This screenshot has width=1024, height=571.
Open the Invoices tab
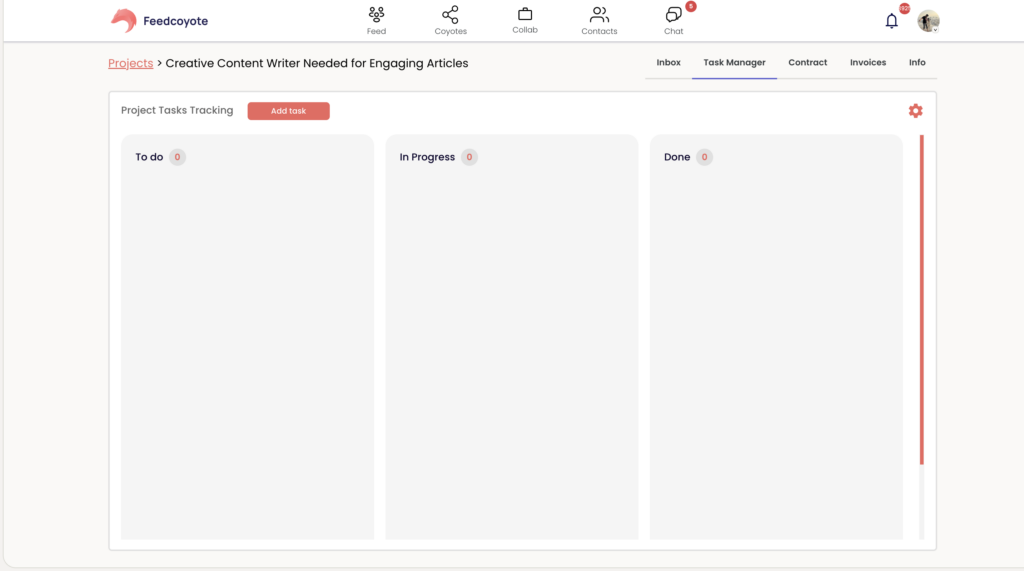(868, 63)
